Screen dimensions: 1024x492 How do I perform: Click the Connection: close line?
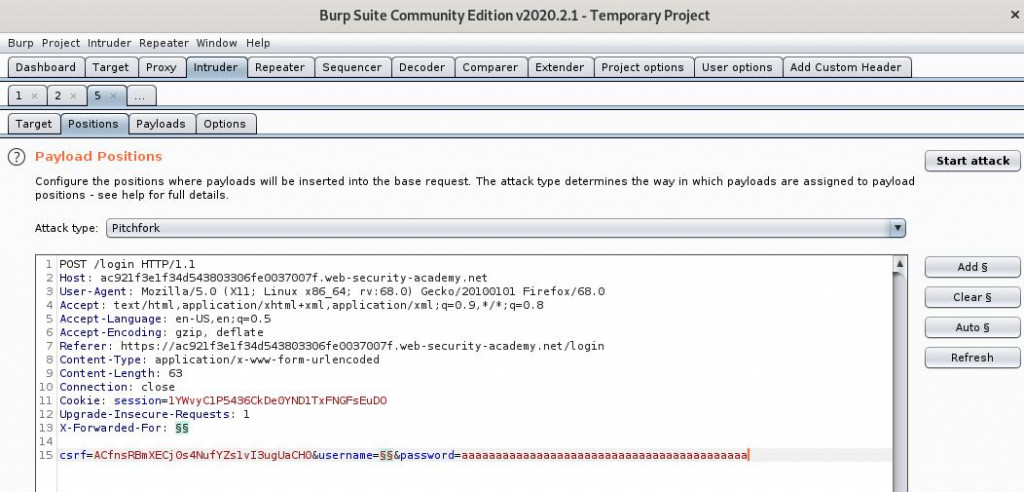click(x=117, y=387)
